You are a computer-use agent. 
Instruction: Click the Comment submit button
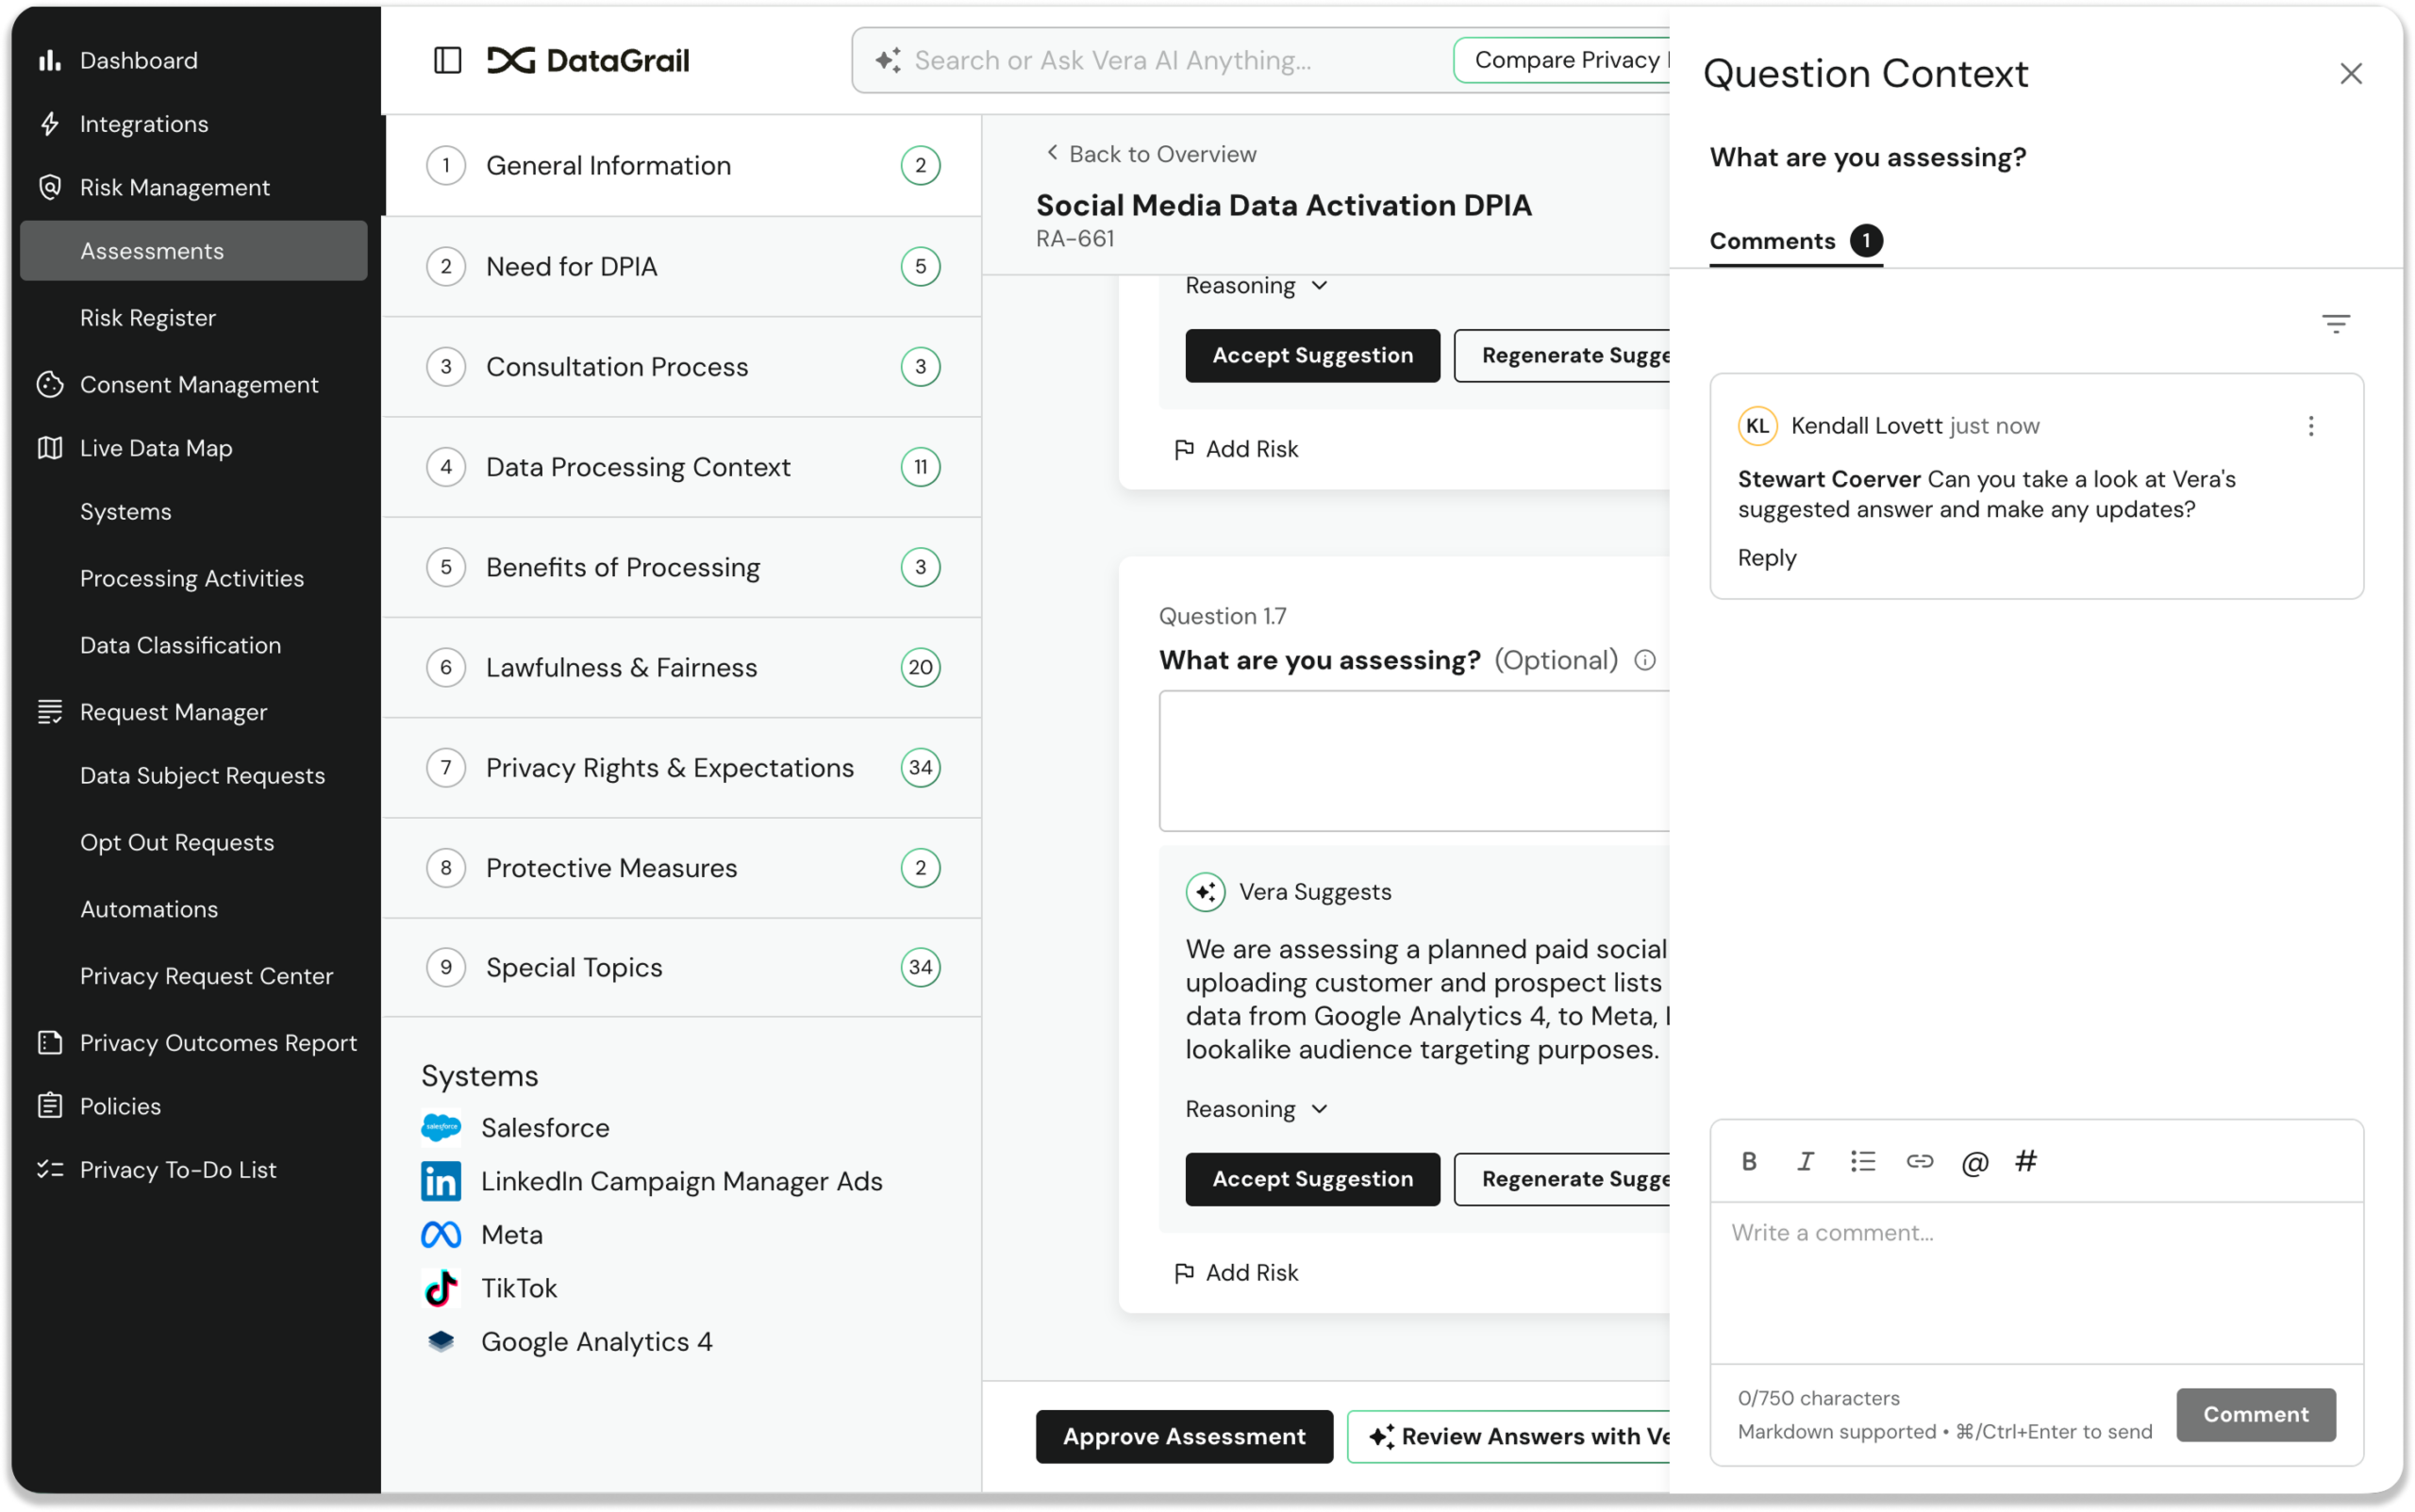(2256, 1414)
